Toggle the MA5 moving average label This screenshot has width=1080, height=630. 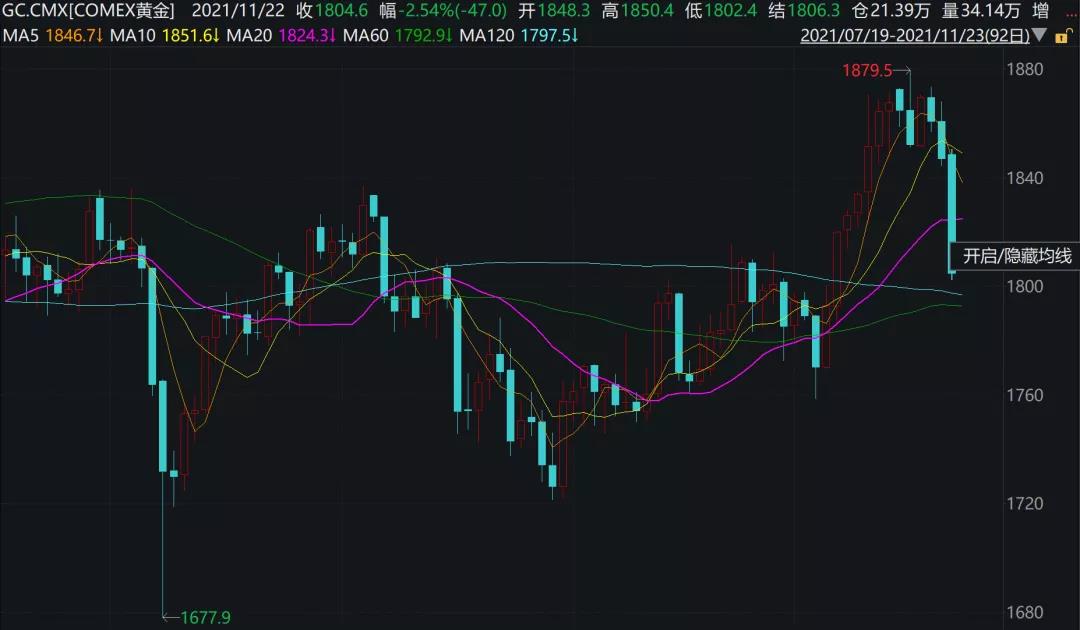(22, 36)
